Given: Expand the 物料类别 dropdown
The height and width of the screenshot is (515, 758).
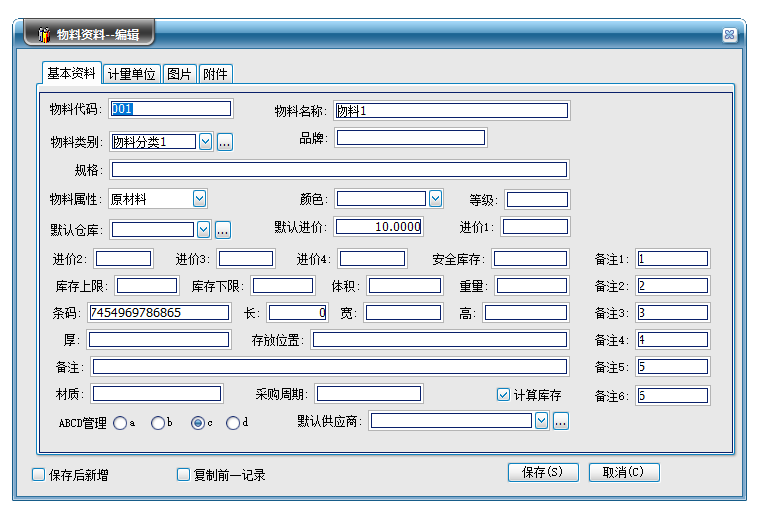Looking at the screenshot, I should 205,142.
